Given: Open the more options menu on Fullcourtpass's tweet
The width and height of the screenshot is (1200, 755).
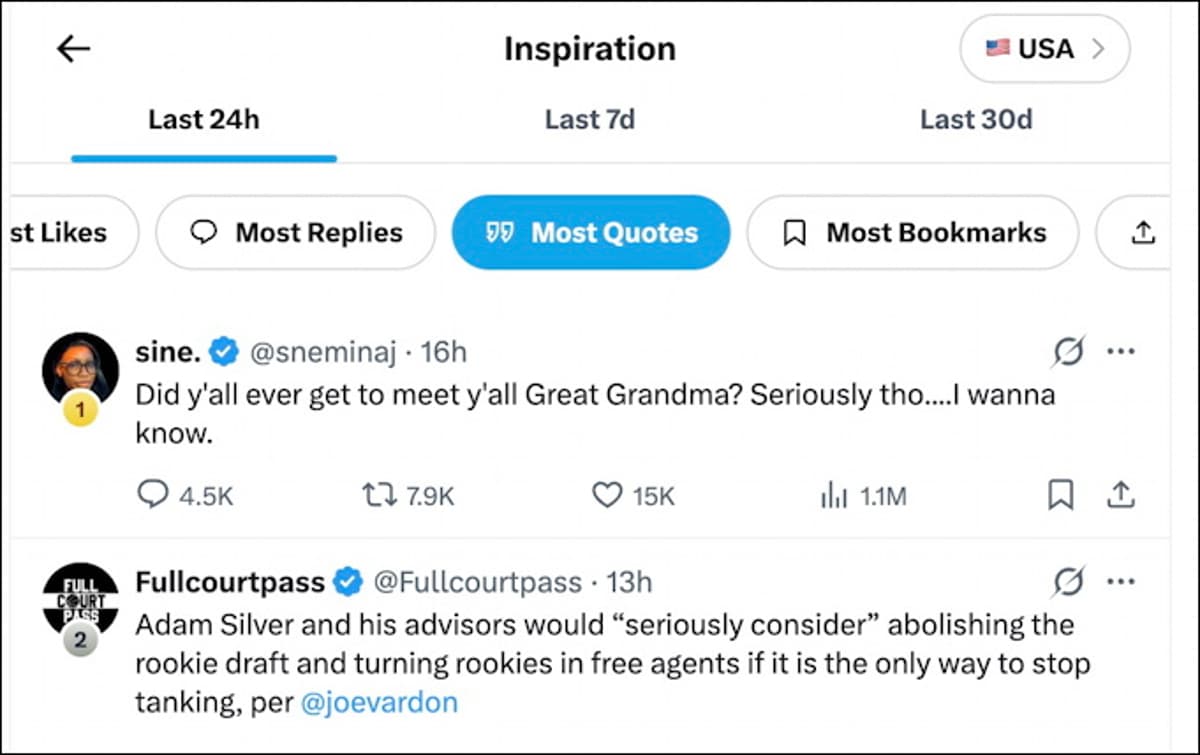Looking at the screenshot, I should coord(1122,580).
